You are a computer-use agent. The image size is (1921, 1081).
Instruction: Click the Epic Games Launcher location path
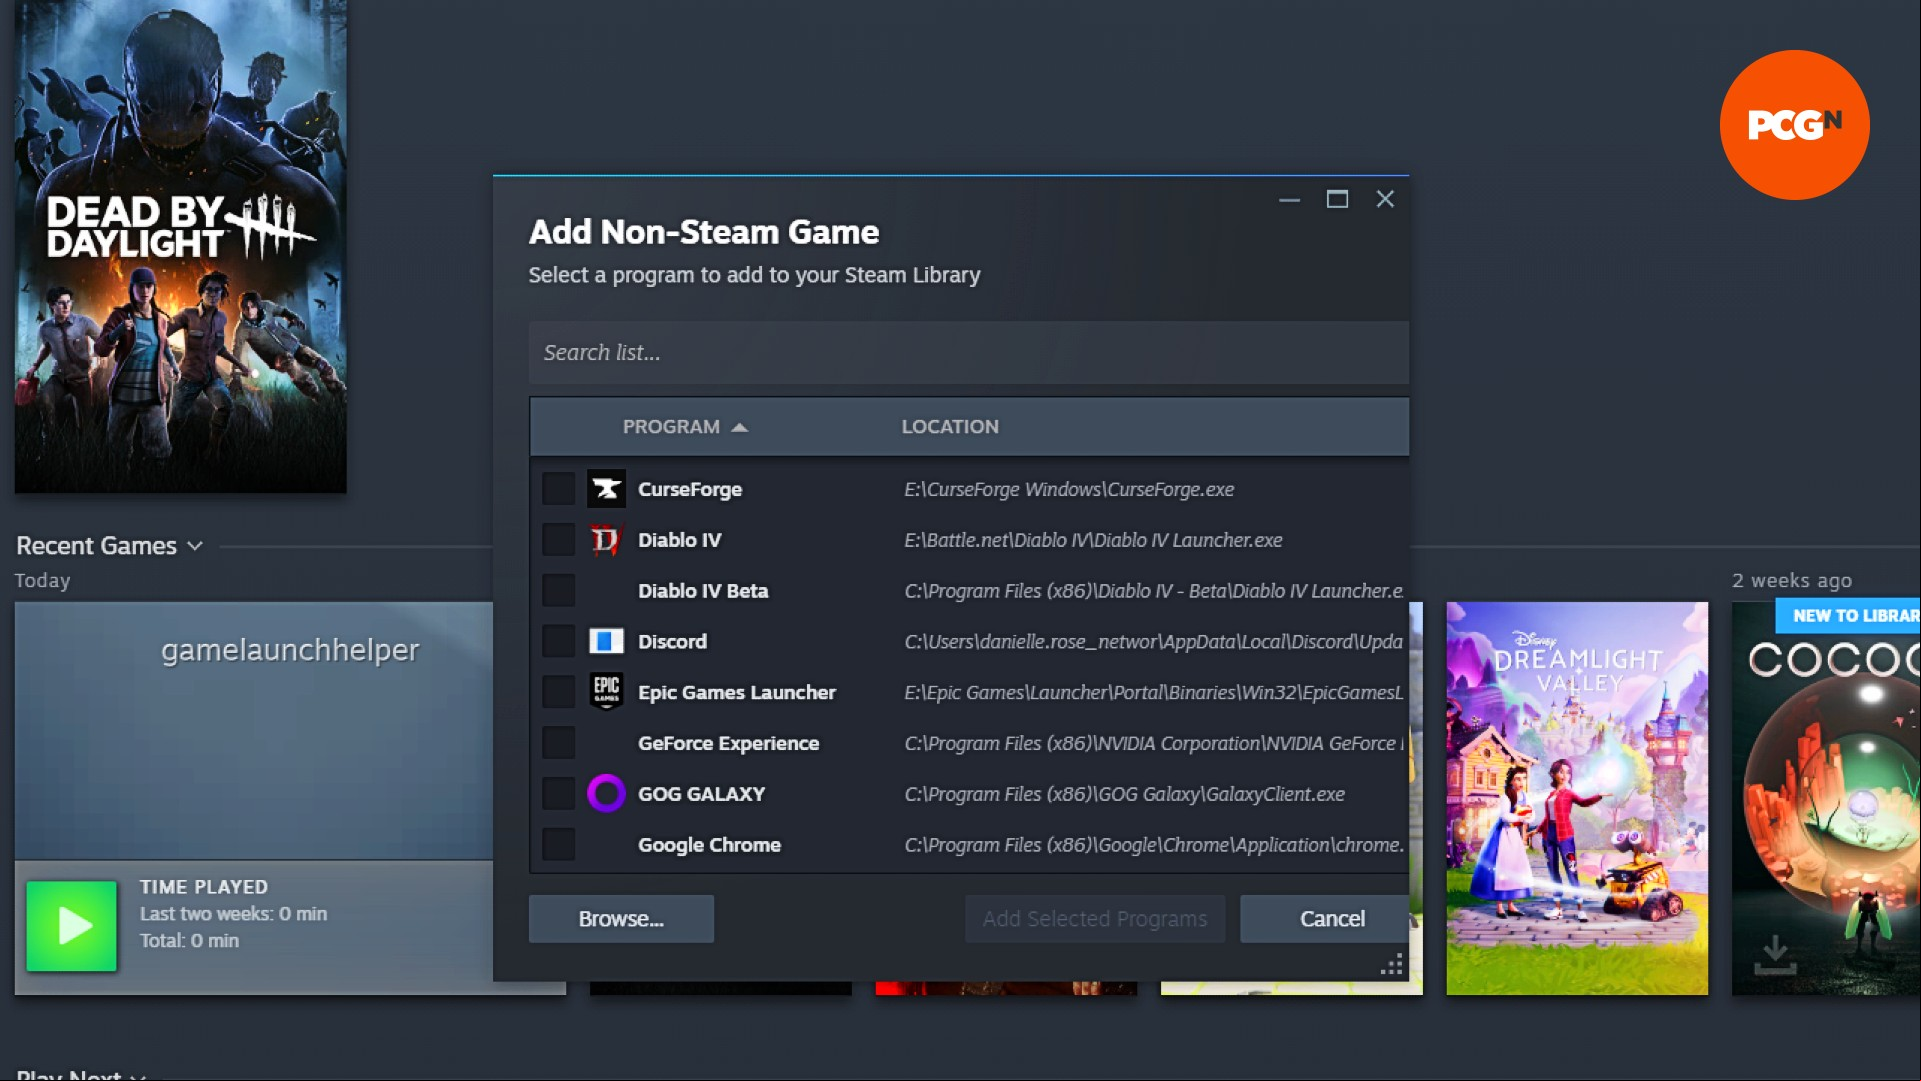[1154, 692]
